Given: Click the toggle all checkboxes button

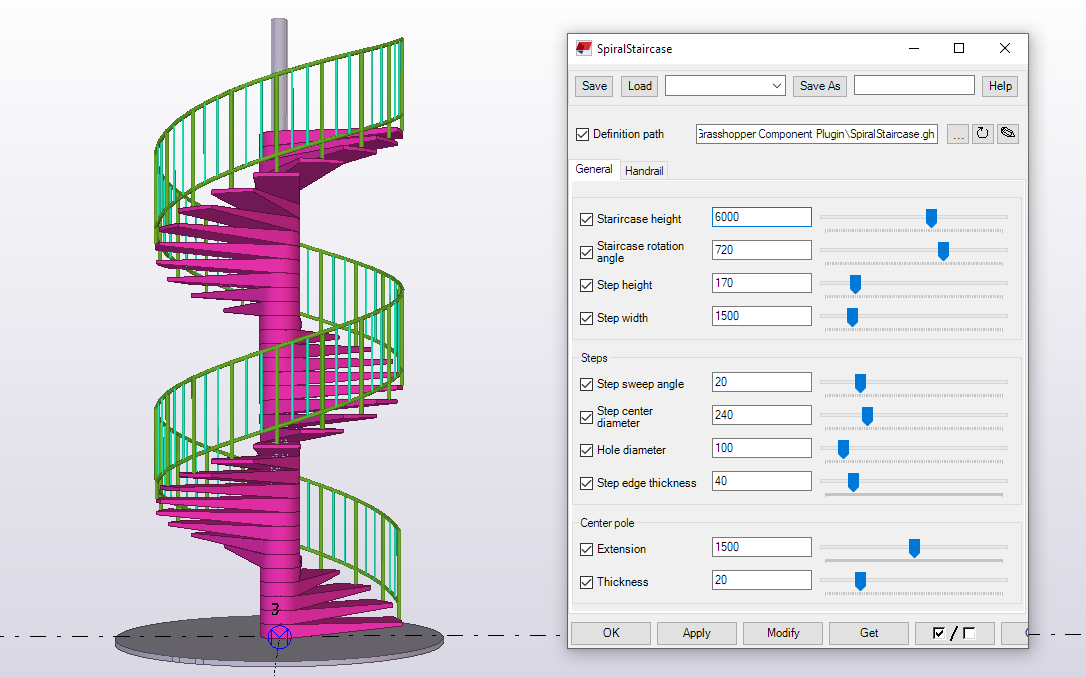Looking at the screenshot, I should coord(953,633).
